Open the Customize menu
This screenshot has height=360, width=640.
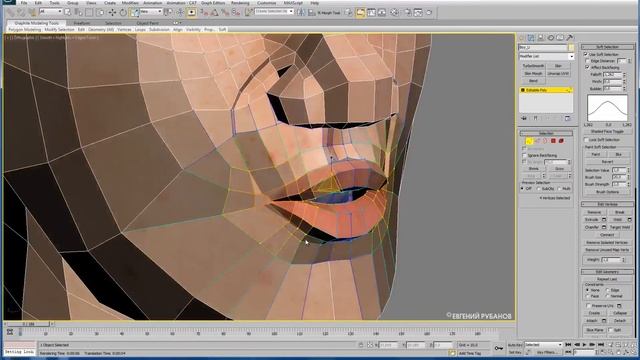tap(267, 3)
